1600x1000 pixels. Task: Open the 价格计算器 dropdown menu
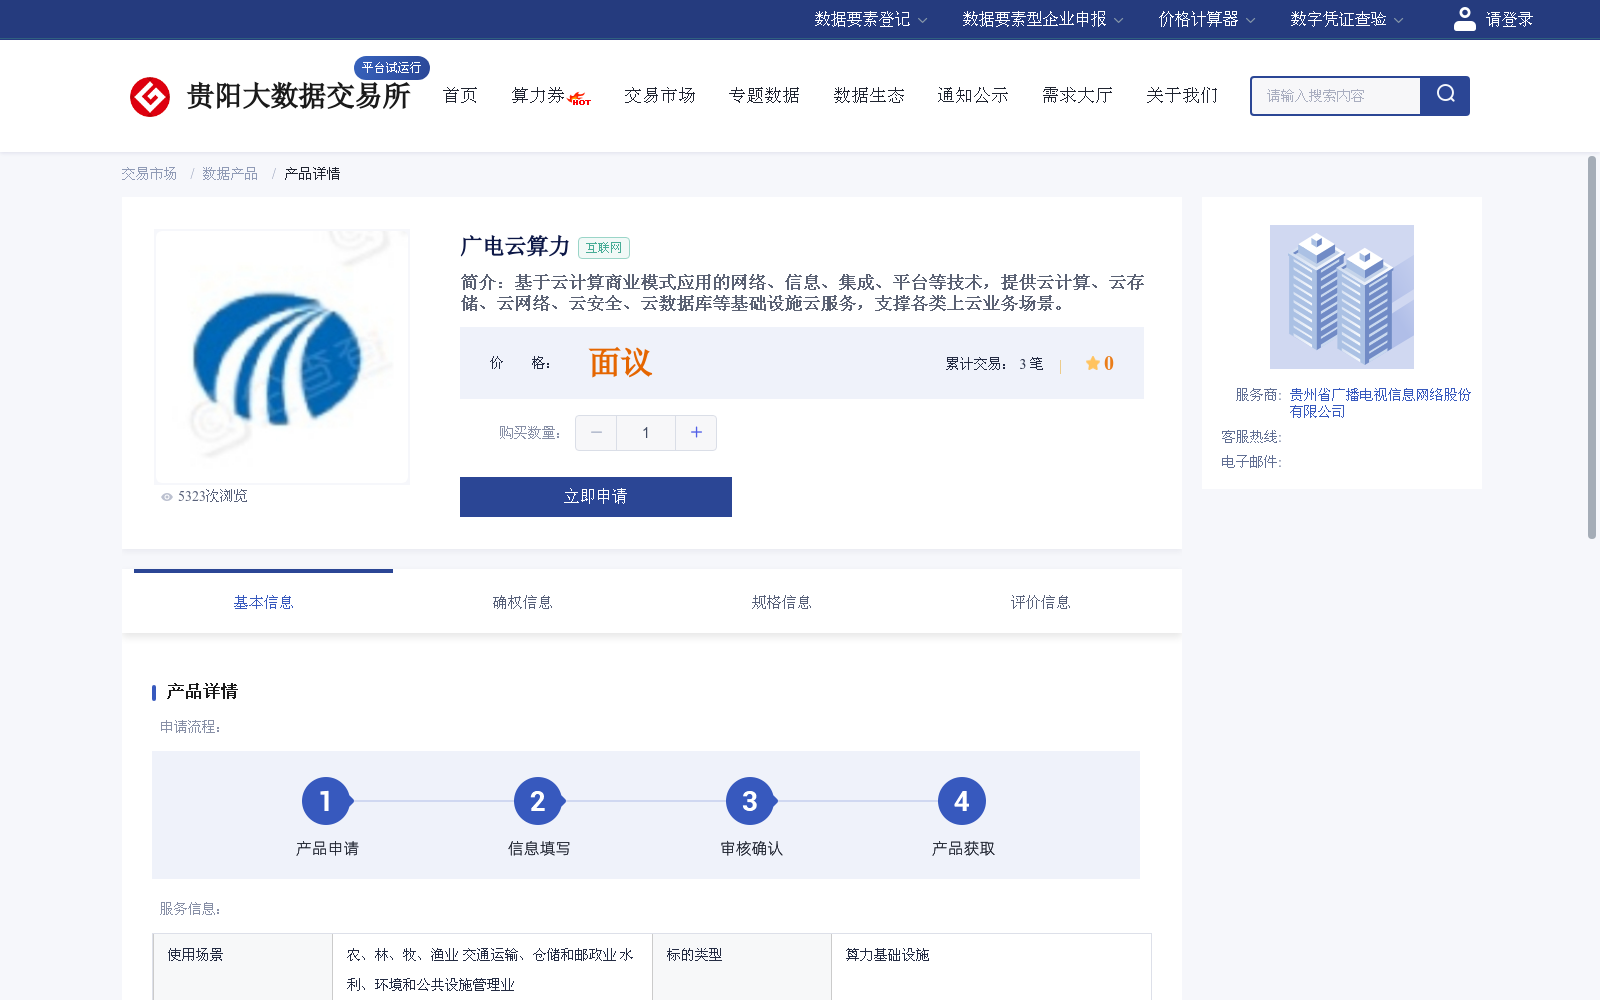1207,19
